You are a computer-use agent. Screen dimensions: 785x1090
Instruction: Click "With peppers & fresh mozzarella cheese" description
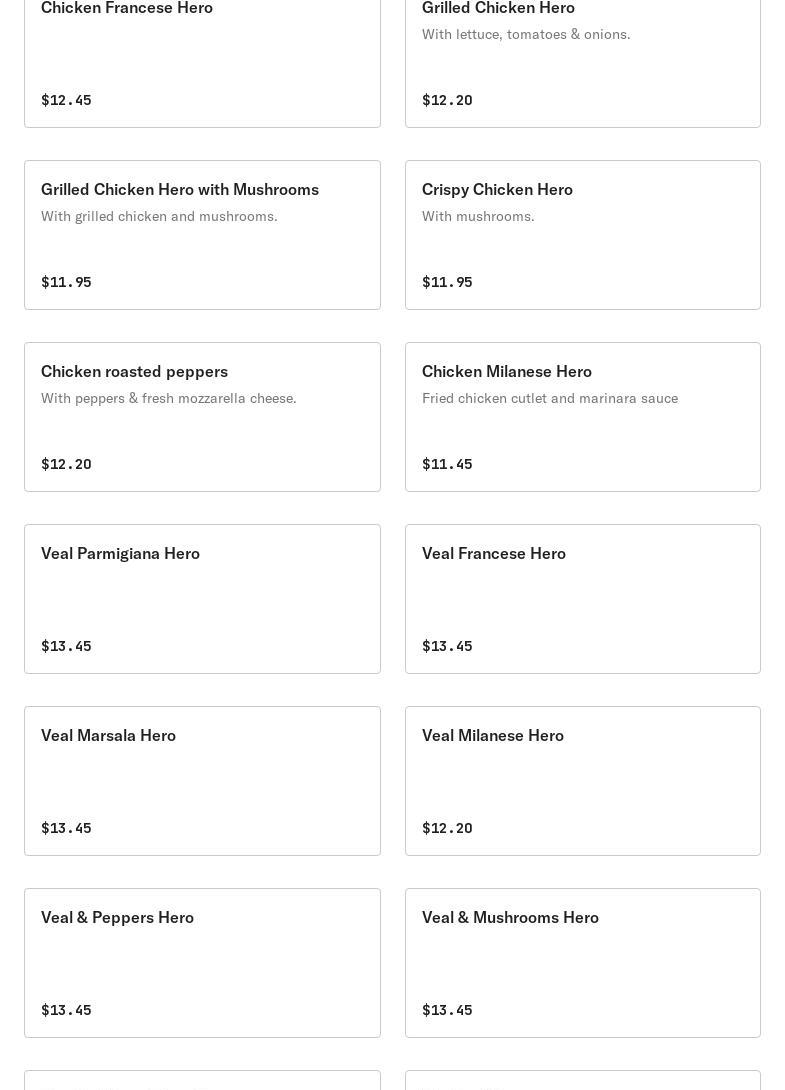[169, 398]
